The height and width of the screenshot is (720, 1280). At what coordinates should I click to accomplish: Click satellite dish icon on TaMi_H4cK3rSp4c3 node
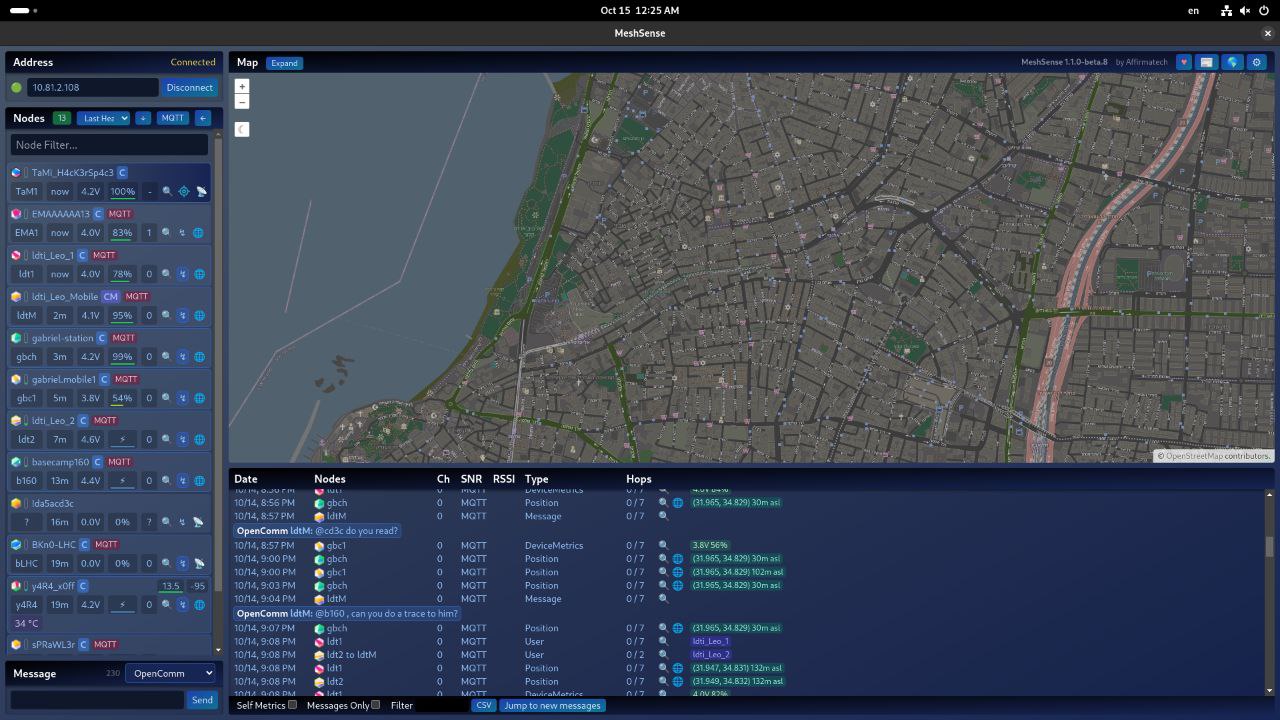(x=201, y=191)
